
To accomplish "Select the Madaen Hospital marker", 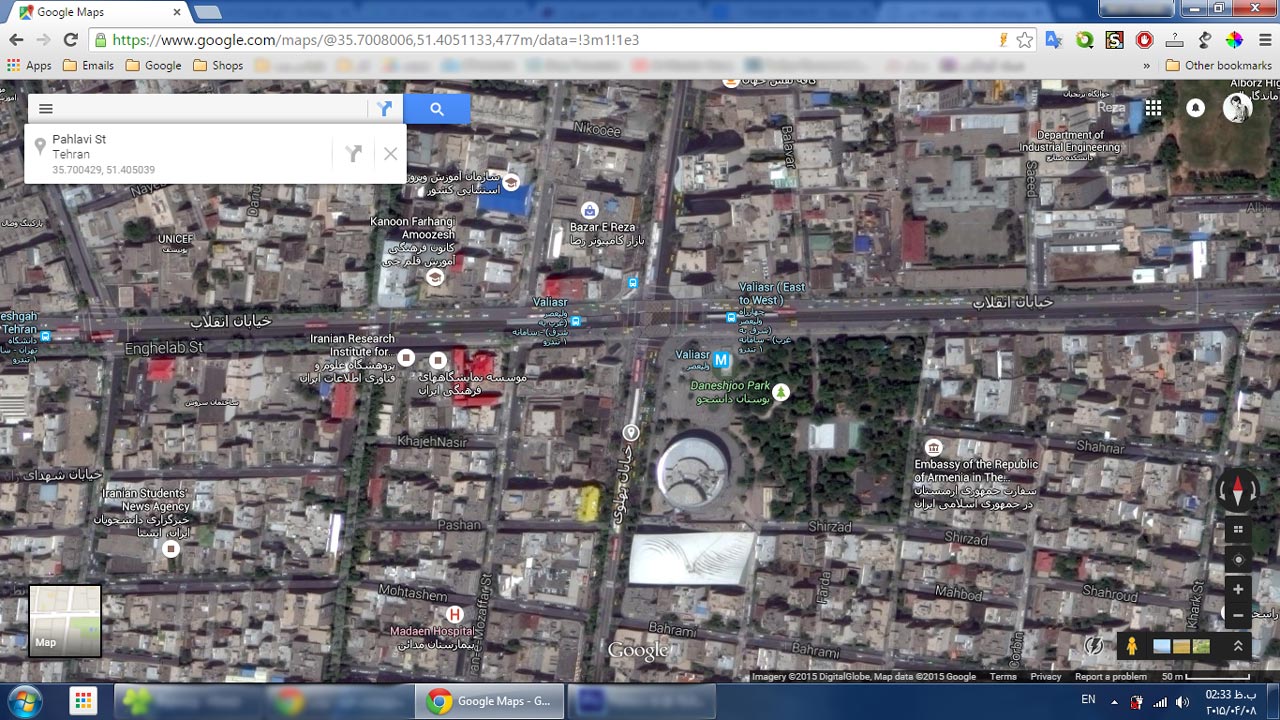I will pyautogui.click(x=455, y=614).
